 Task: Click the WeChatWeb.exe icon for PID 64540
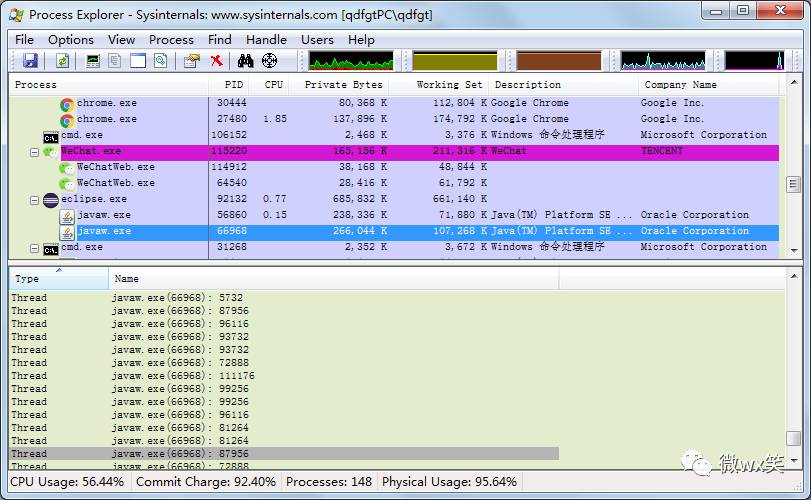67,184
